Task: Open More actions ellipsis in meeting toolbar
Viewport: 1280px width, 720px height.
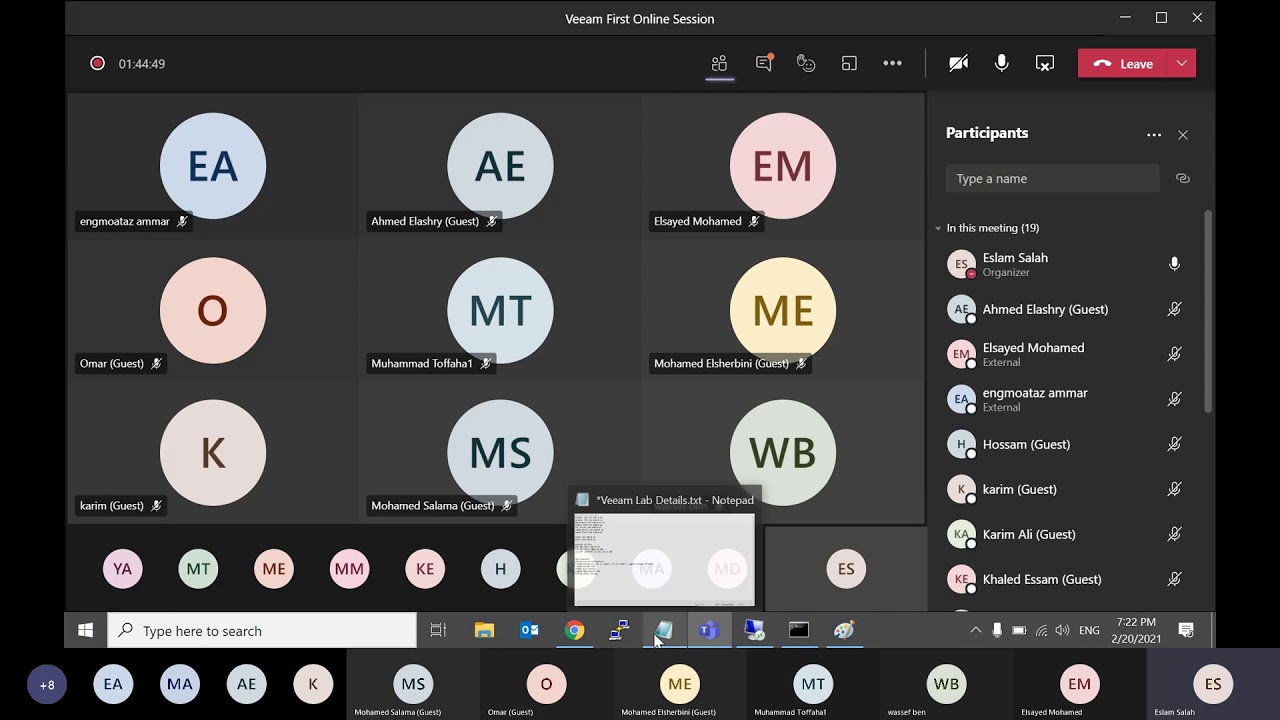Action: pos(892,63)
